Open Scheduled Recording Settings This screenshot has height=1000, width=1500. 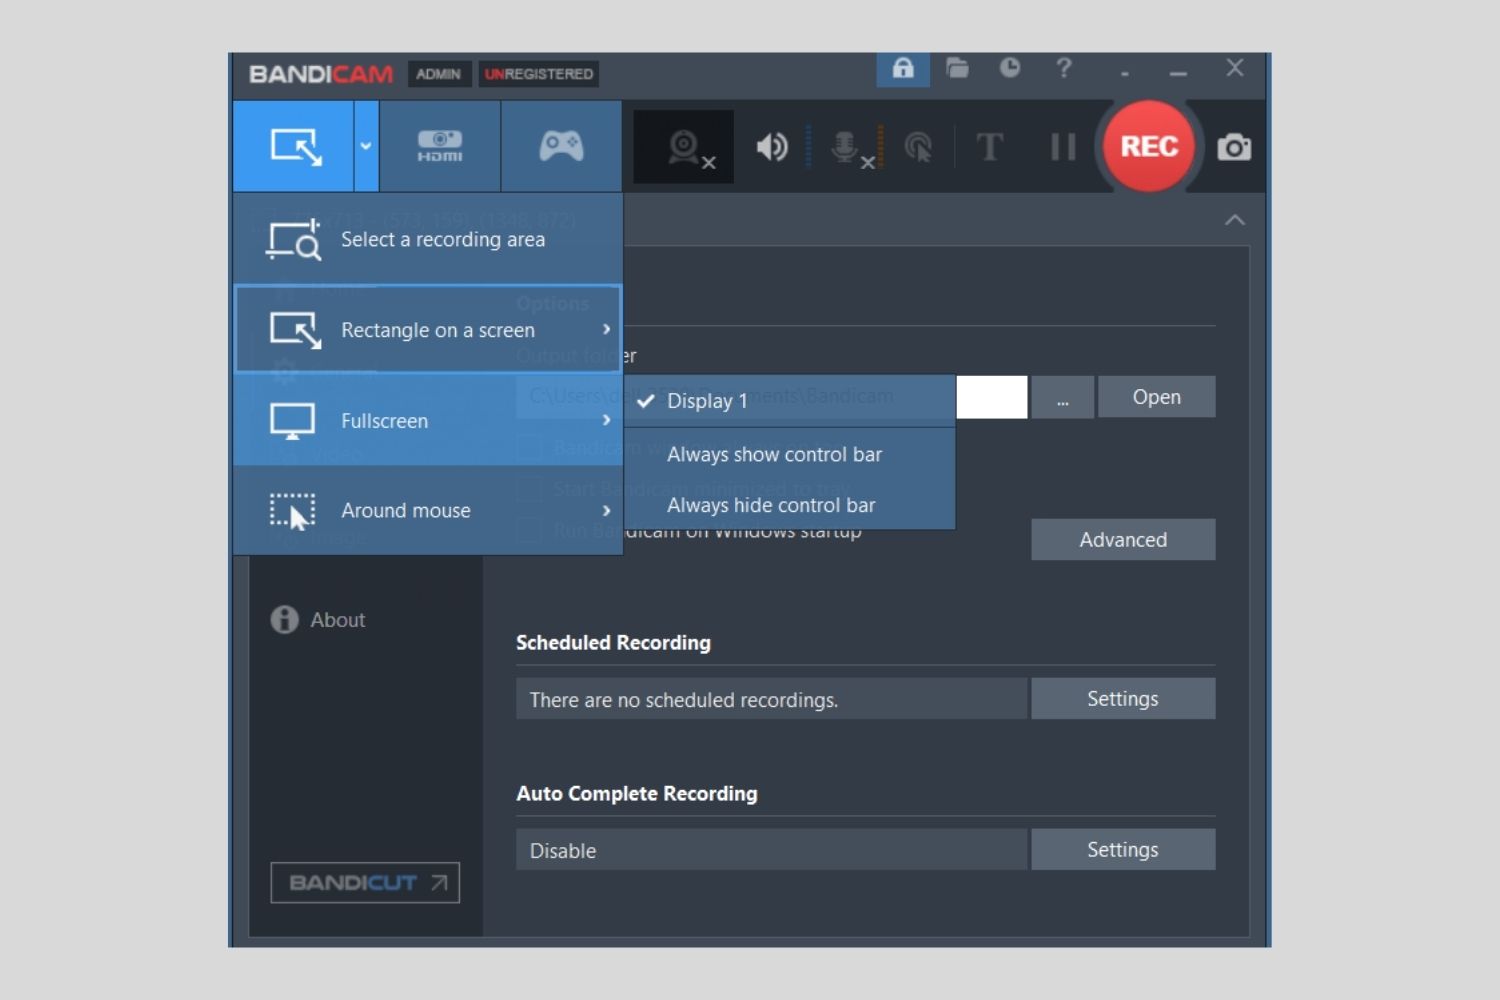(x=1123, y=698)
